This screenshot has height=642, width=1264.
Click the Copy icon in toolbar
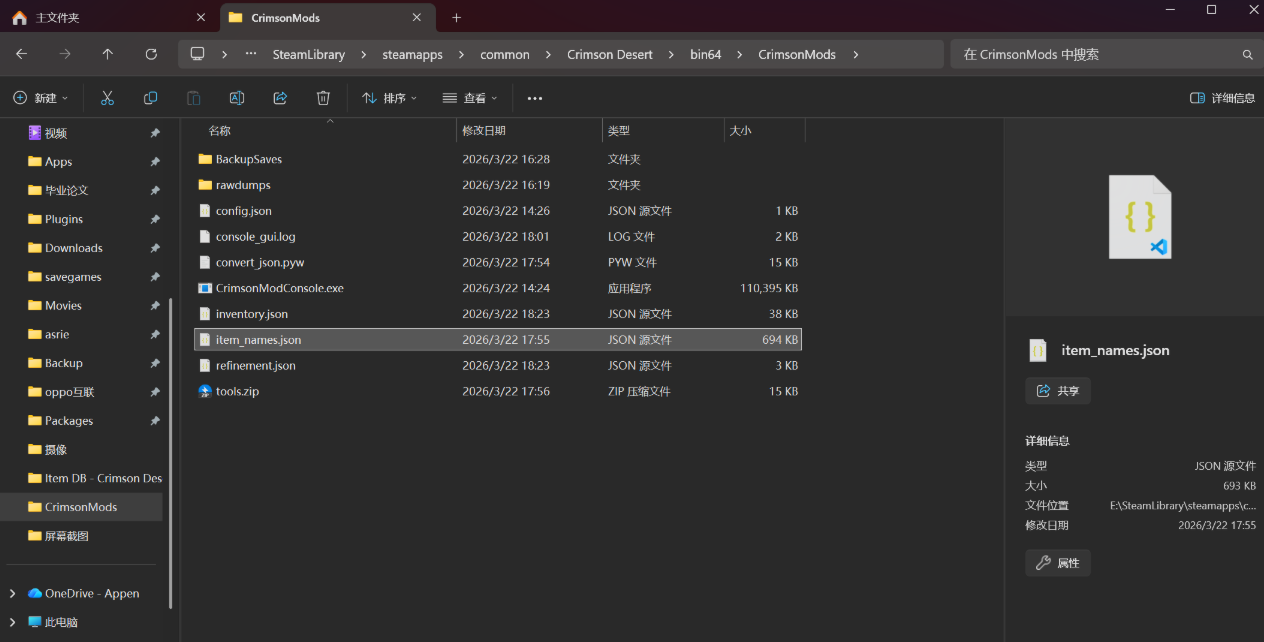coord(150,98)
